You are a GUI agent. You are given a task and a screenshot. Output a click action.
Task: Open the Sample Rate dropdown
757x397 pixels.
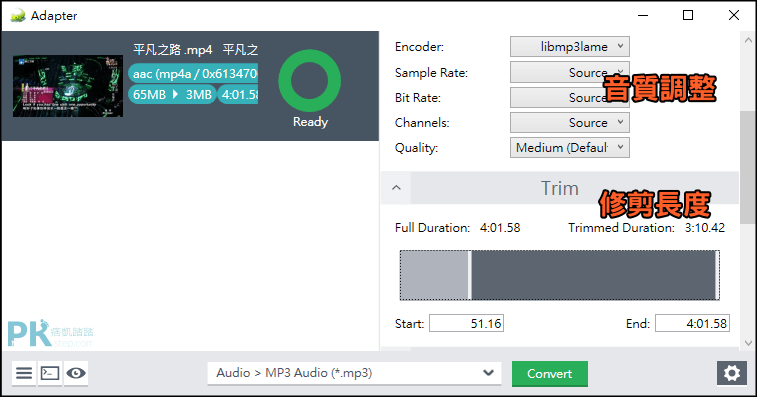click(570, 72)
